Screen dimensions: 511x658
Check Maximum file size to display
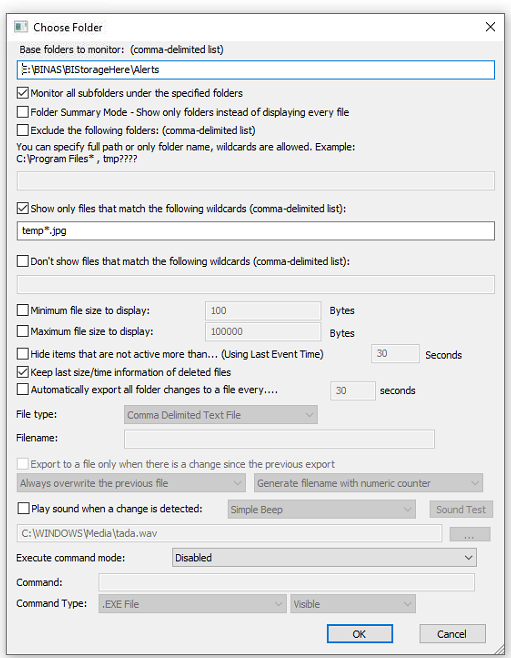[23, 331]
